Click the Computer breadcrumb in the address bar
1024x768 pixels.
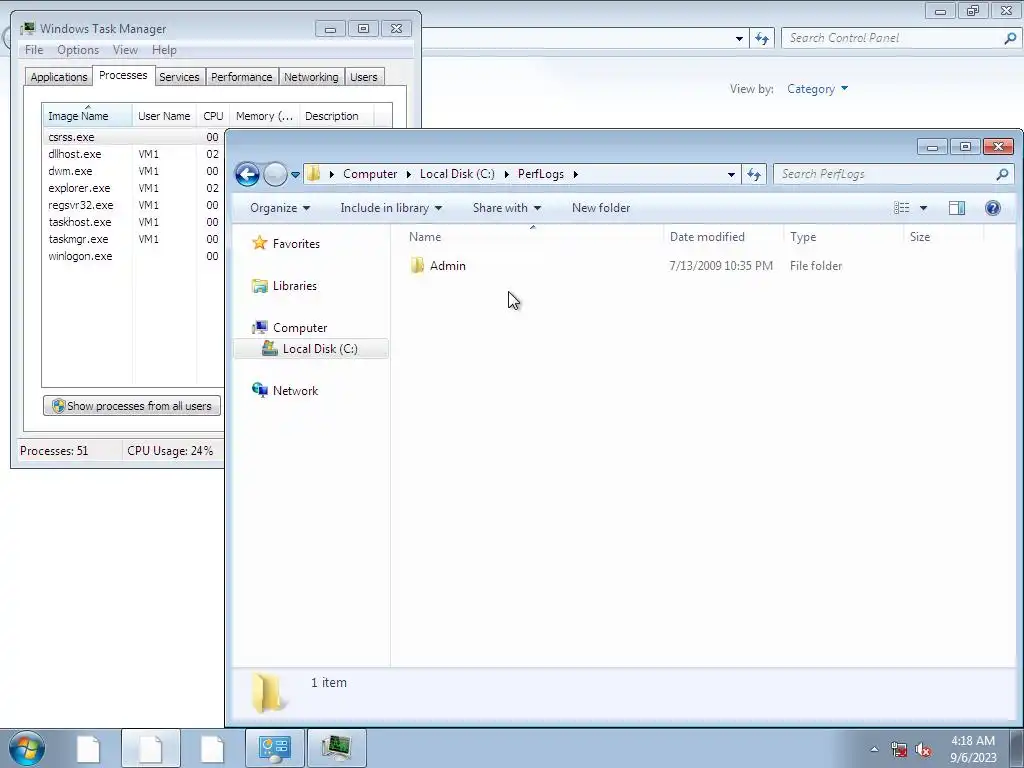point(370,174)
